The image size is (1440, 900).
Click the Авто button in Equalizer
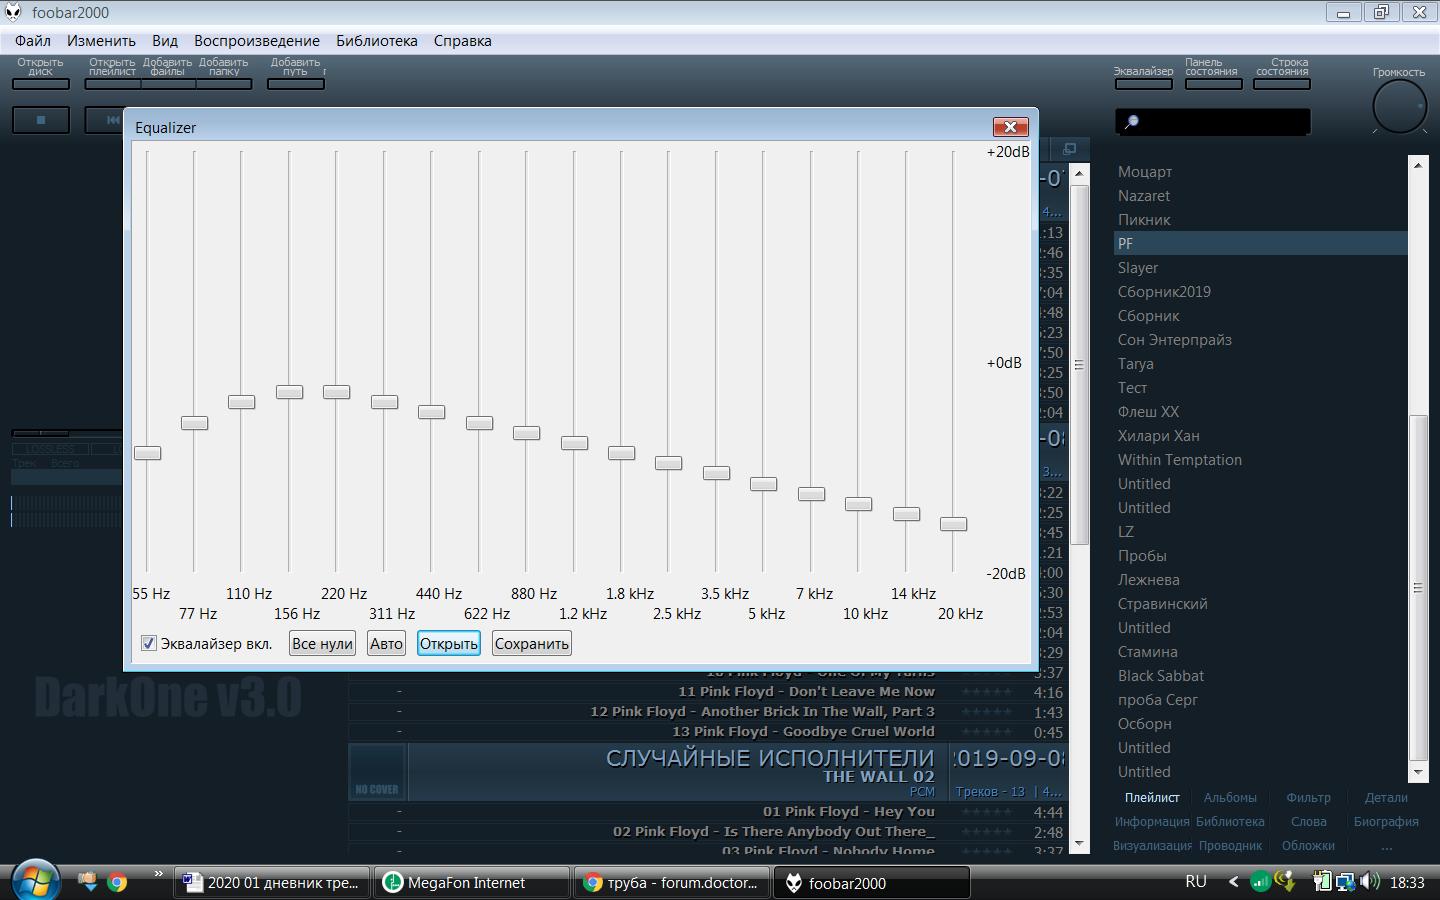(x=386, y=643)
